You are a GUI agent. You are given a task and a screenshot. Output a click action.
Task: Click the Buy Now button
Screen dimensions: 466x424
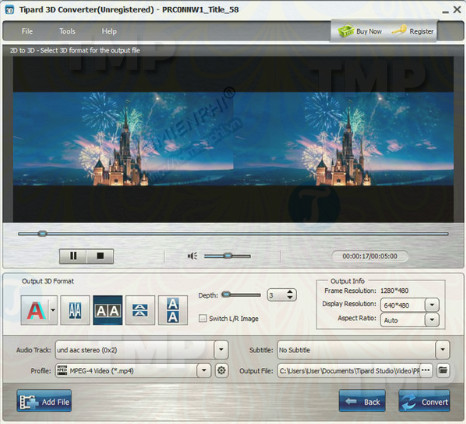[360, 31]
